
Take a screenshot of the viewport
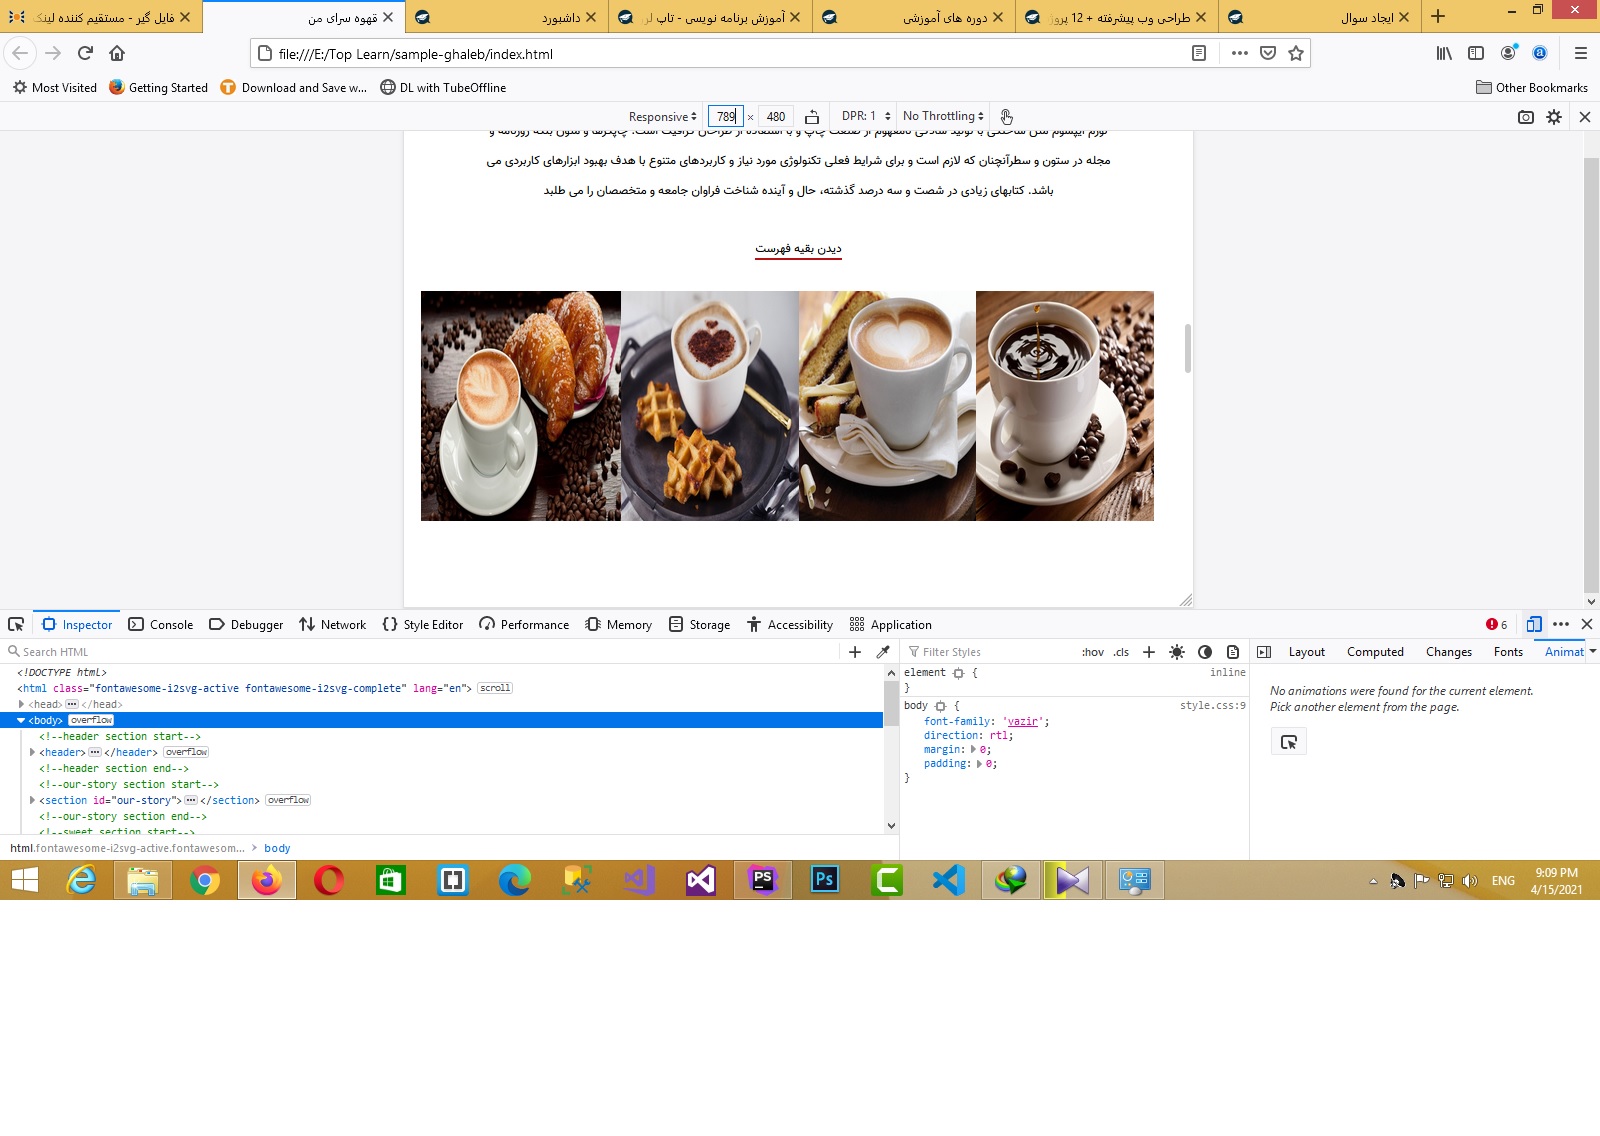(x=1526, y=117)
